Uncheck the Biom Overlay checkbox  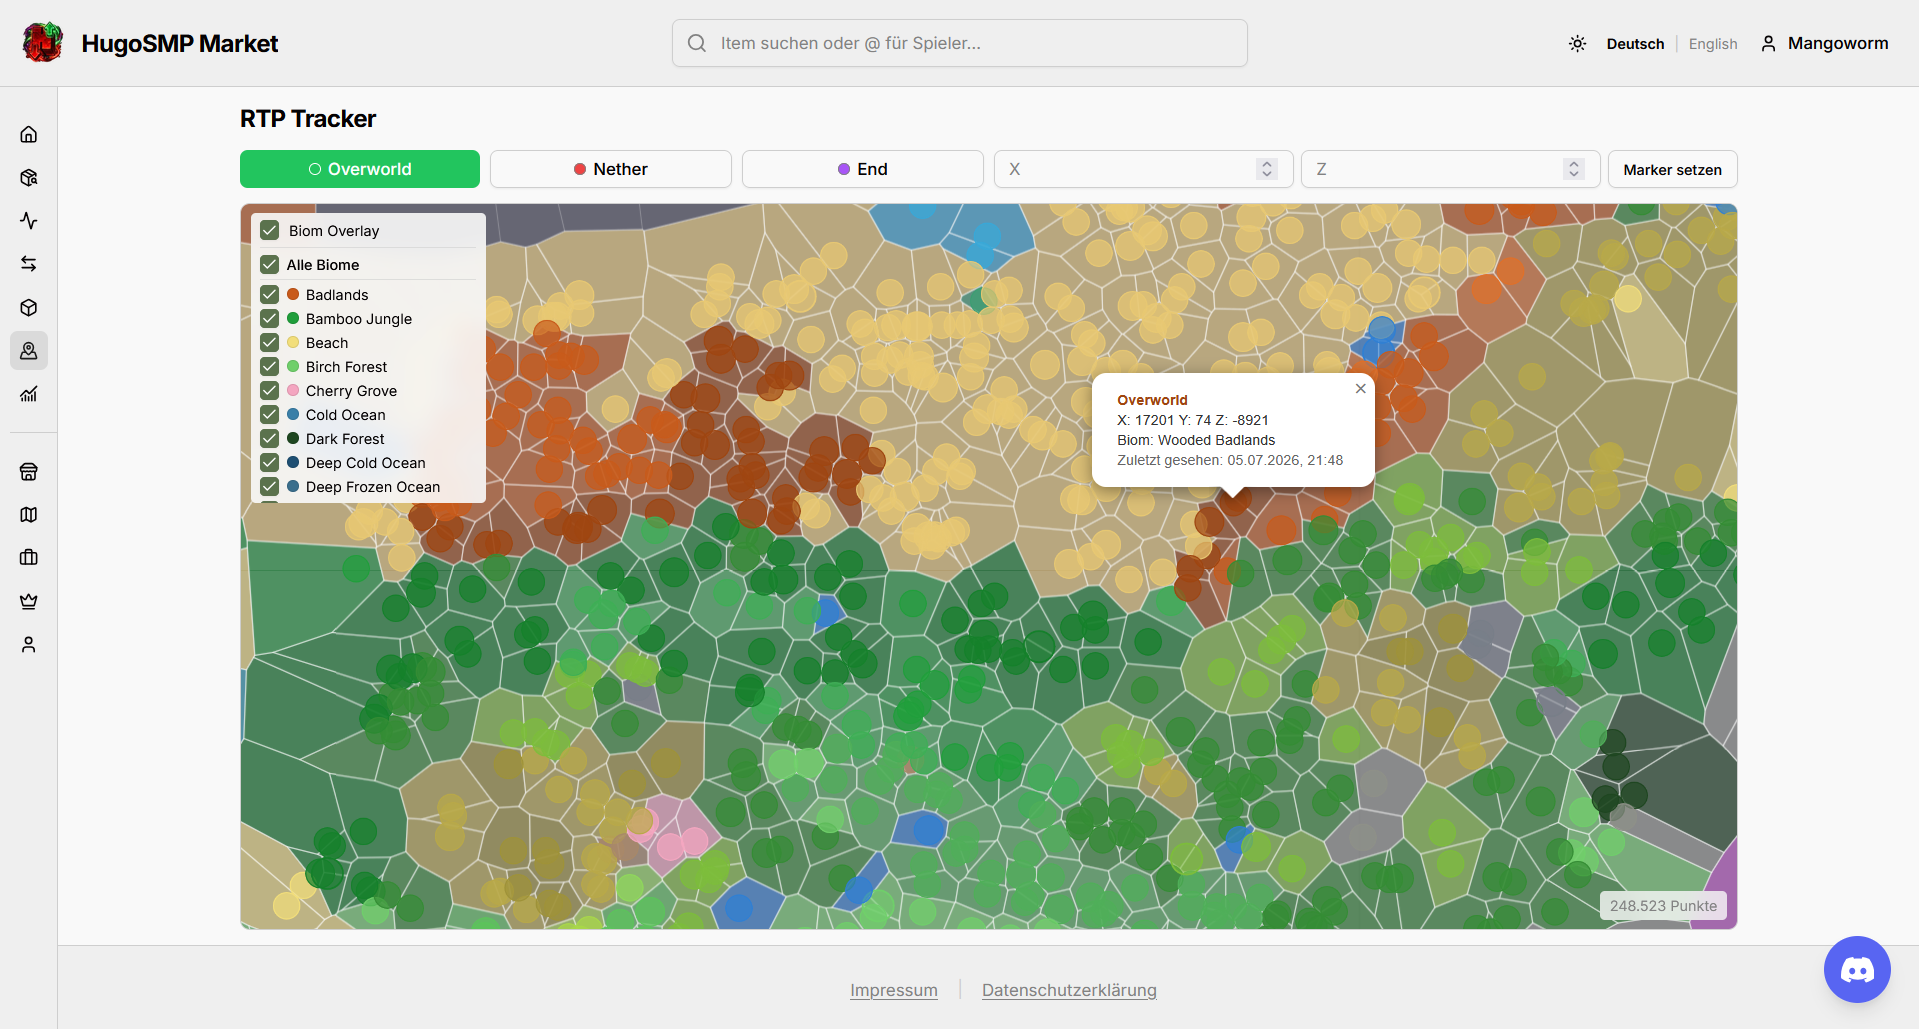[270, 231]
